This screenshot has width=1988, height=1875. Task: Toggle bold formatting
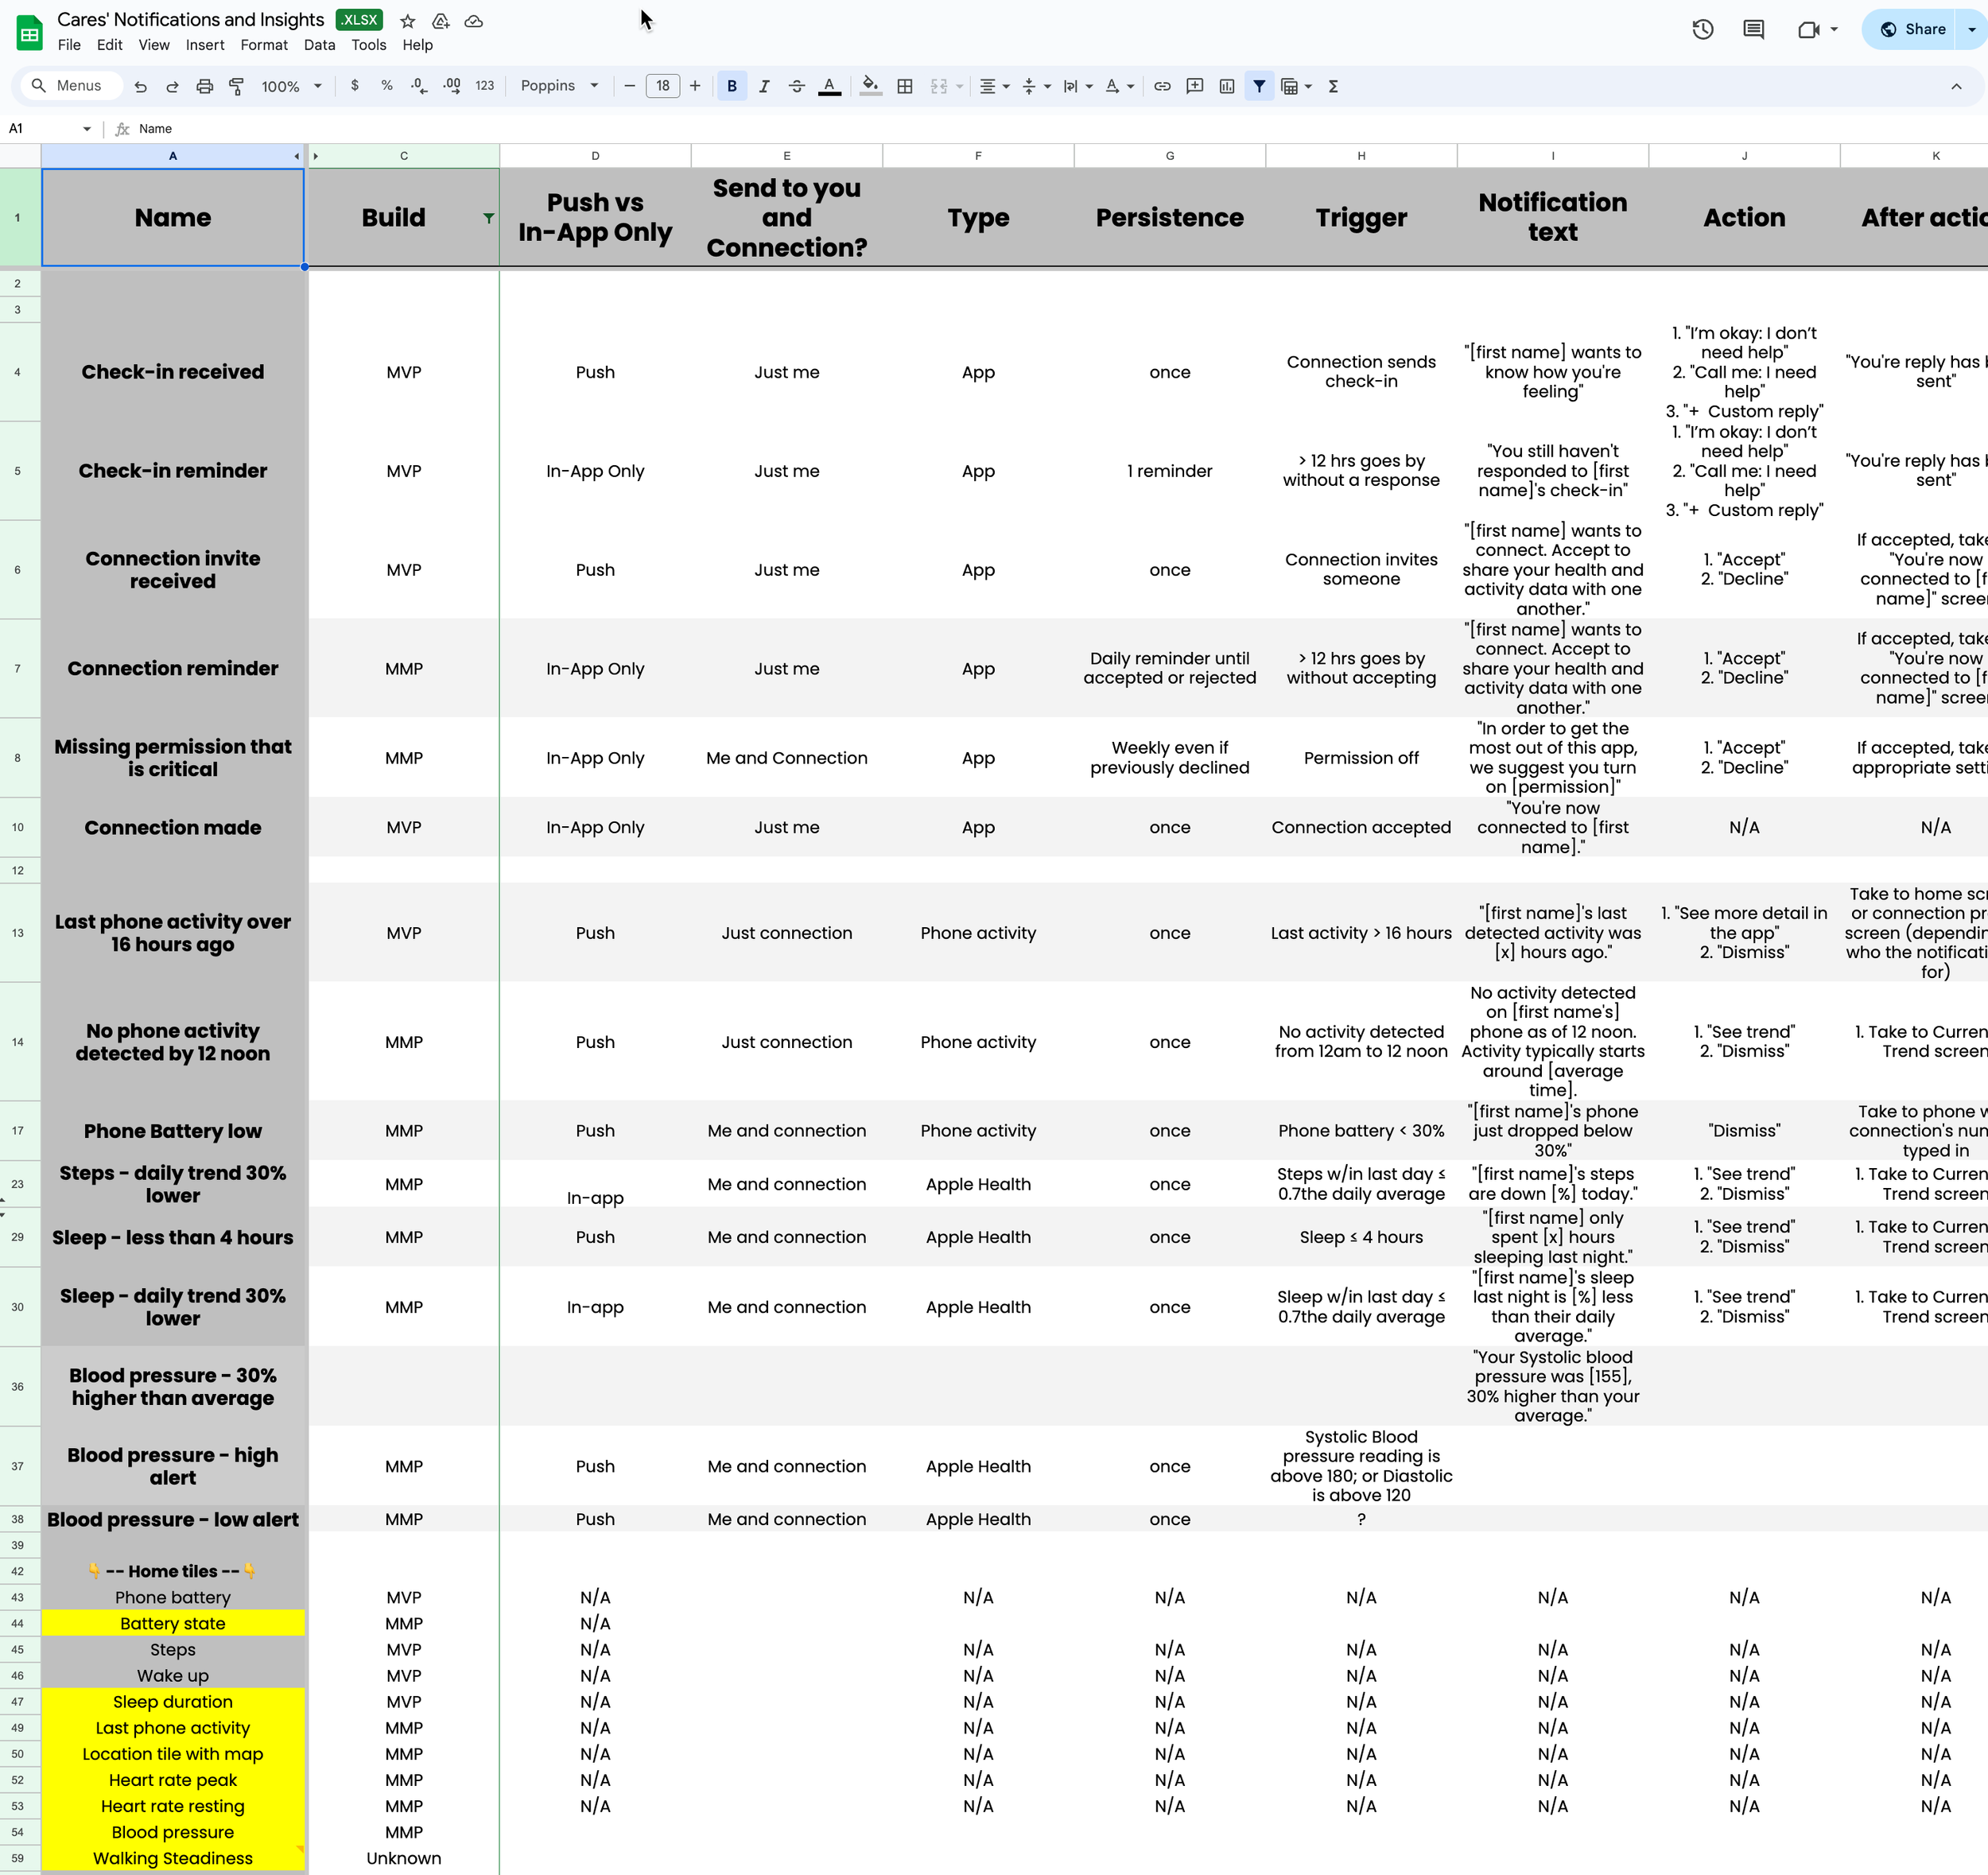[x=732, y=86]
